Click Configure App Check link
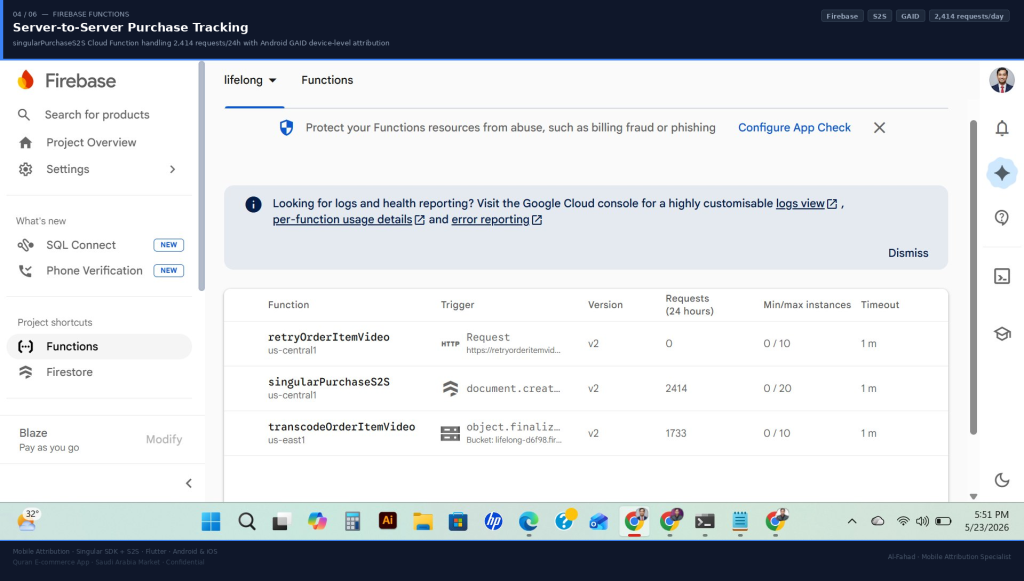Screen dimensions: 1024x581 794,128
